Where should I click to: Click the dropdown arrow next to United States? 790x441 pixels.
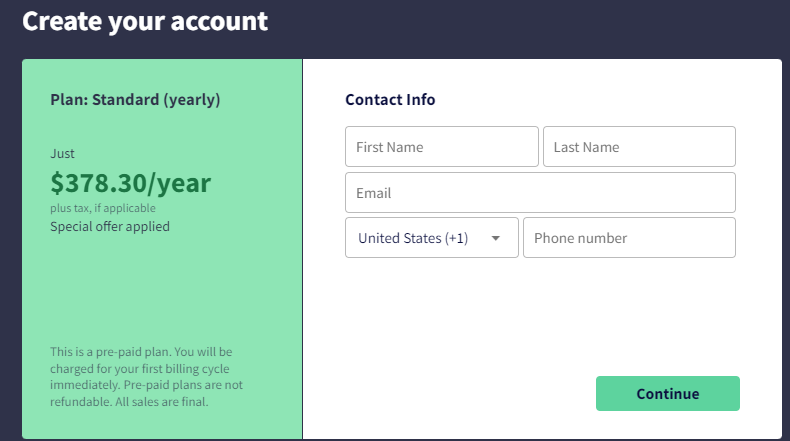point(495,238)
